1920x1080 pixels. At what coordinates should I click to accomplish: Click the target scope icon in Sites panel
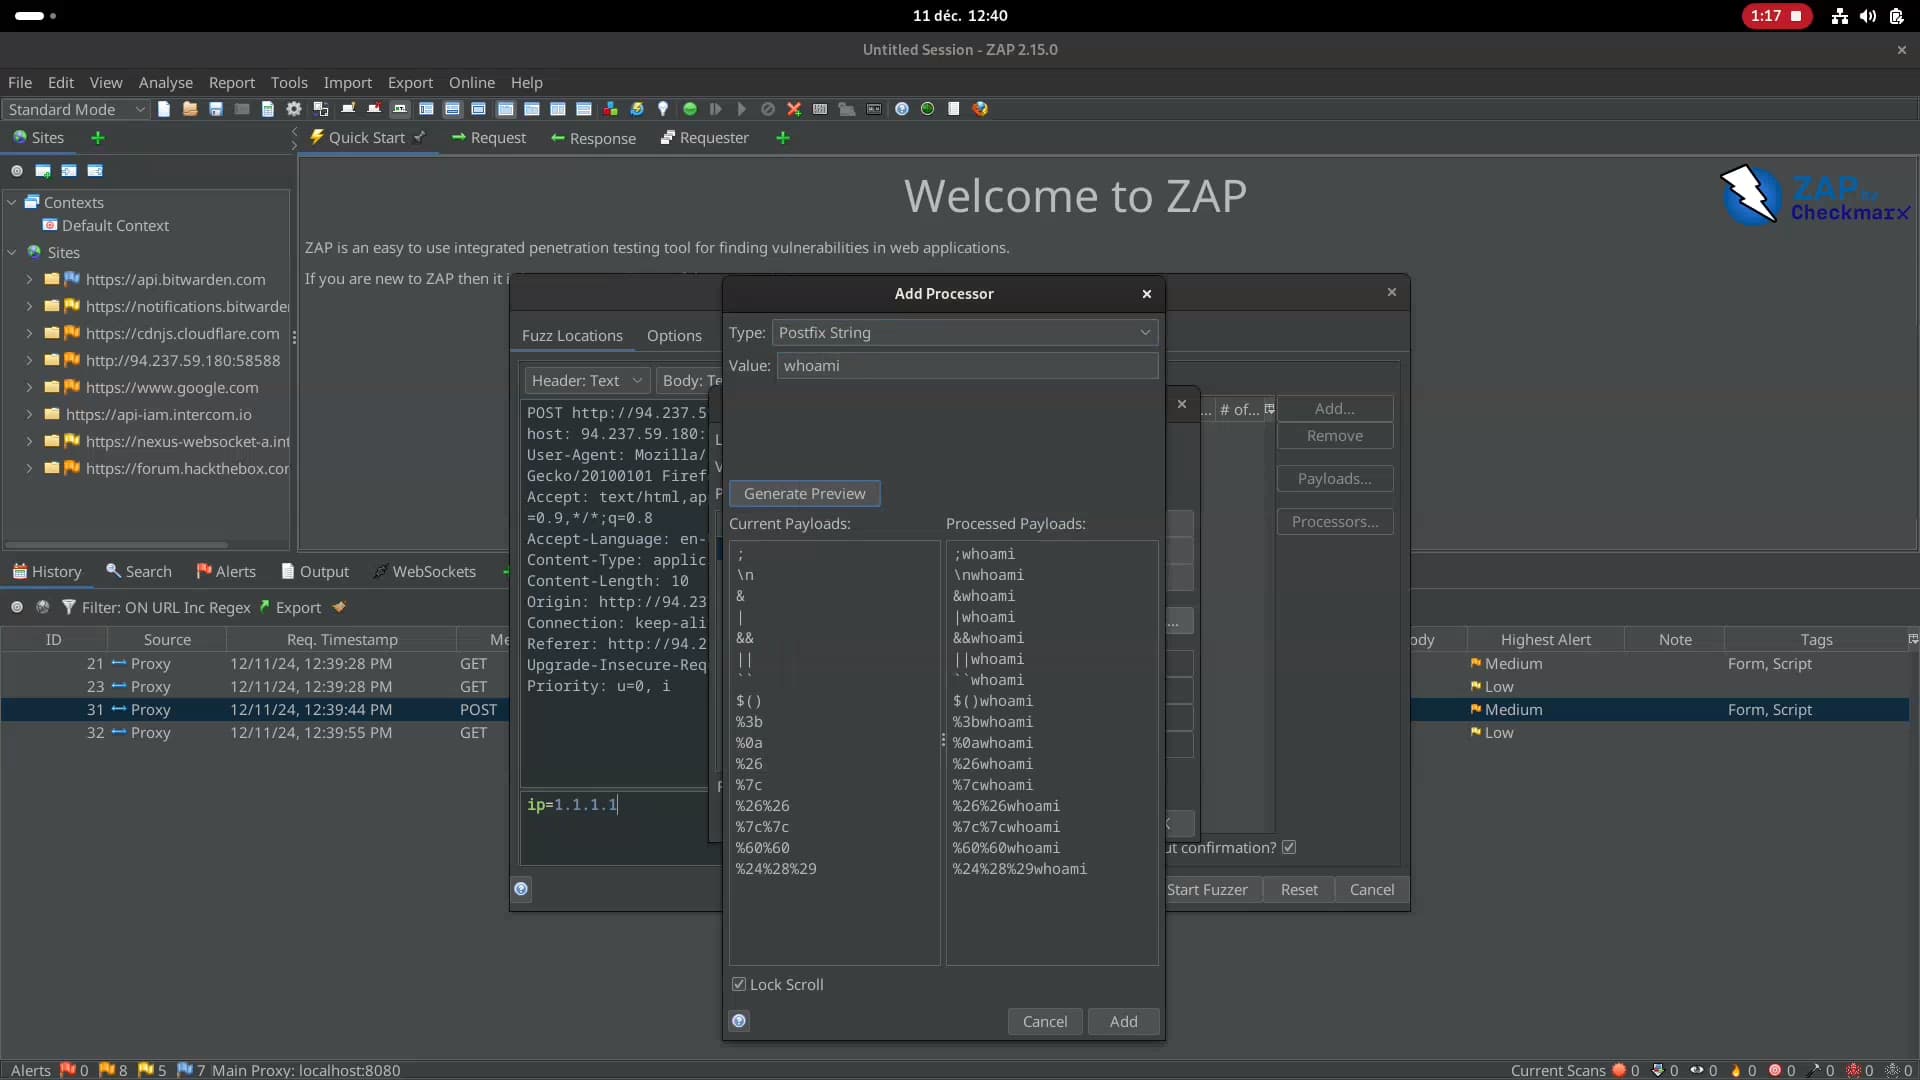(17, 171)
